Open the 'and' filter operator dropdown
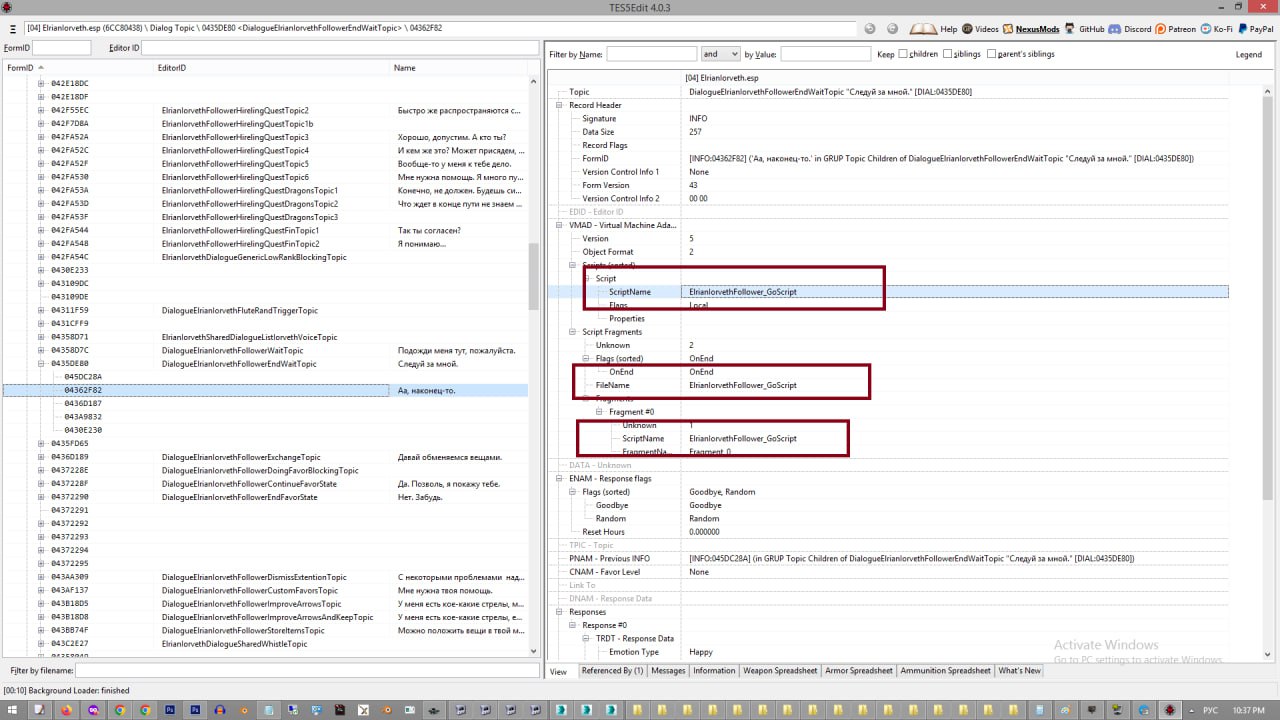Screen dimensions: 1280x720 click(x=720, y=54)
